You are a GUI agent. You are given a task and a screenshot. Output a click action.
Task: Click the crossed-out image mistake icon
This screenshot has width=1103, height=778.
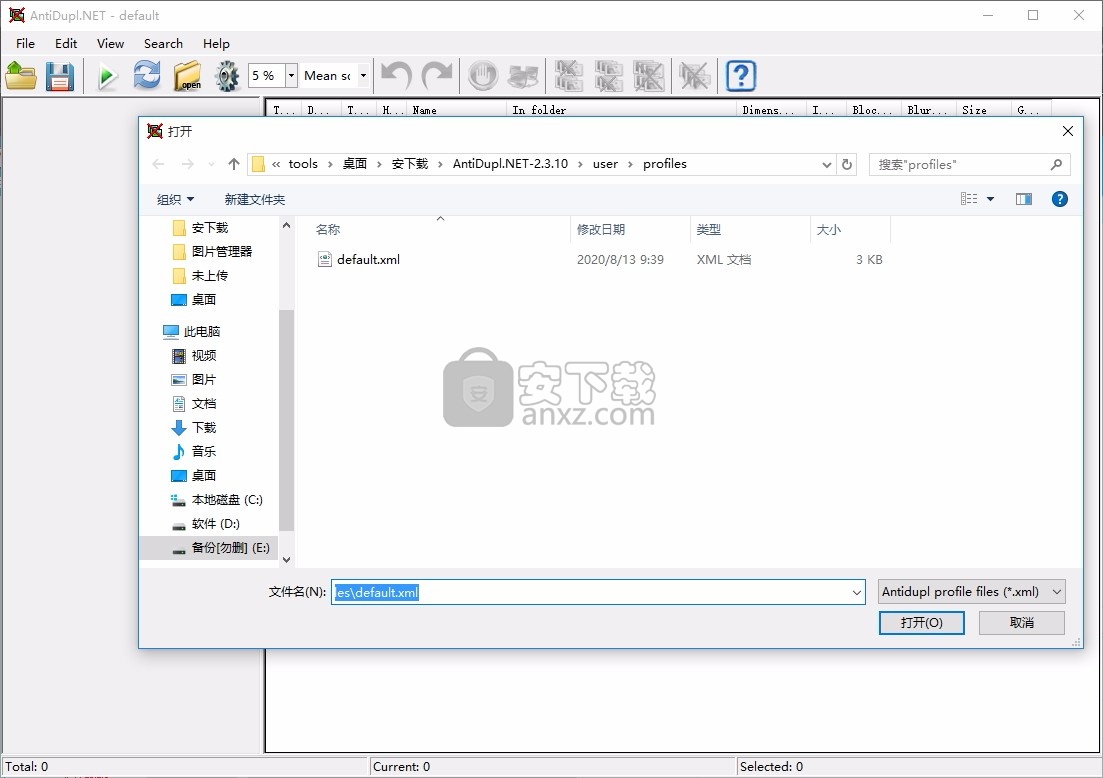[x=694, y=75]
